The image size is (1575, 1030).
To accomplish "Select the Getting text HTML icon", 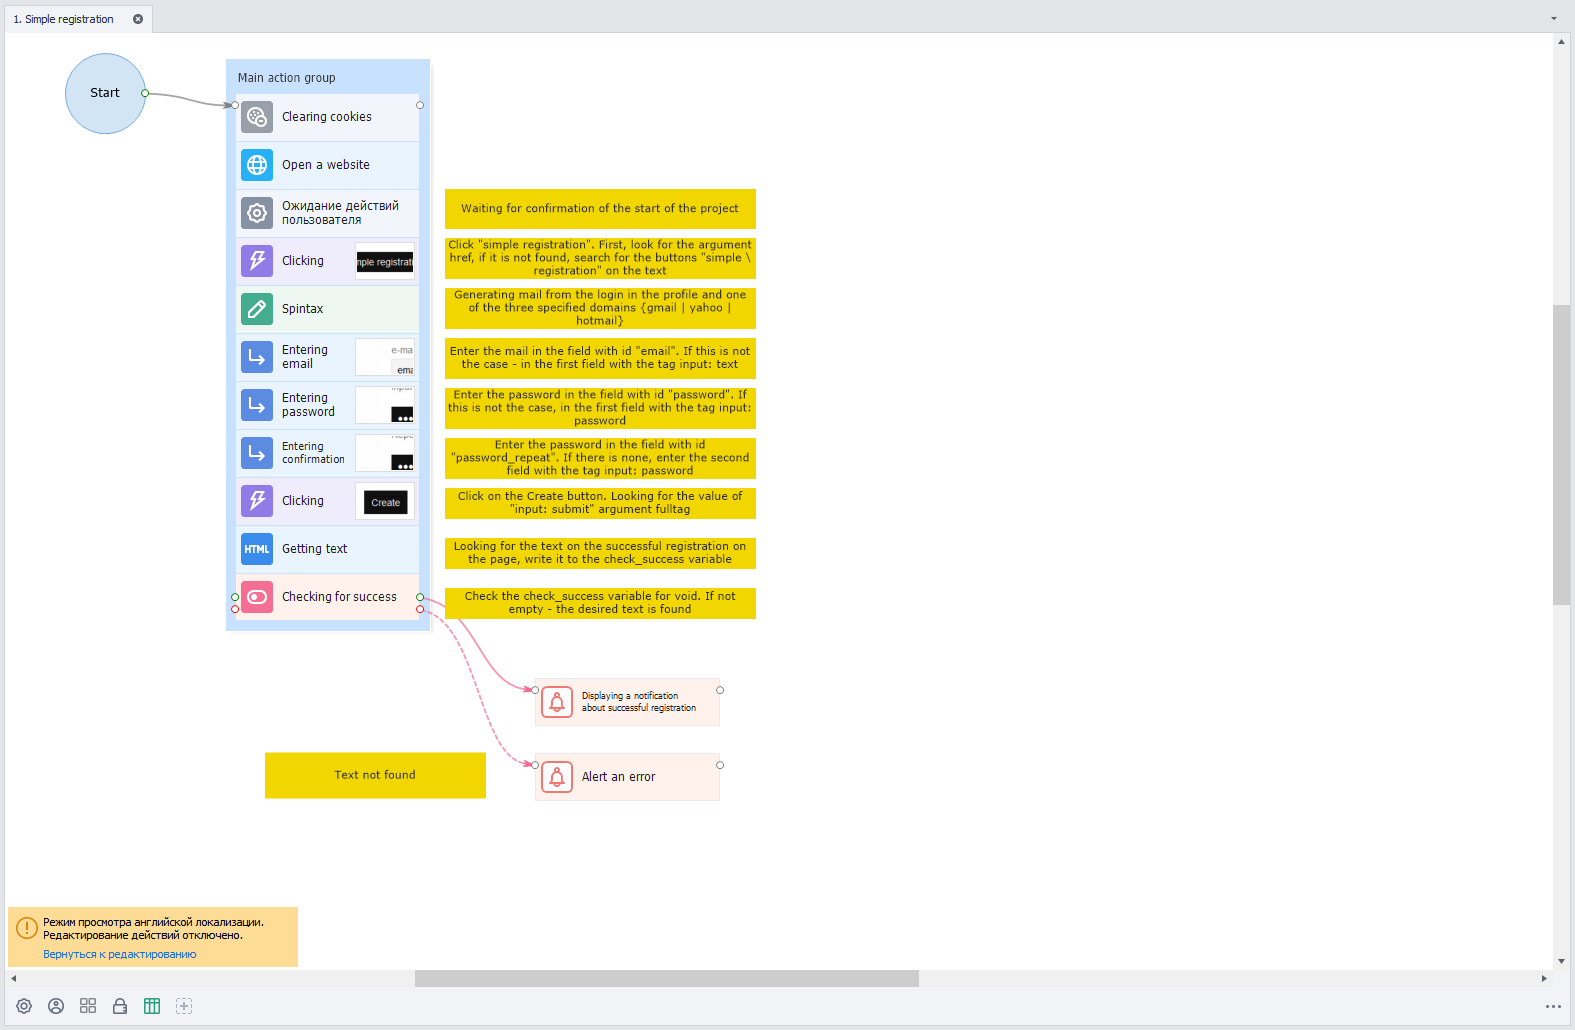I will [257, 549].
